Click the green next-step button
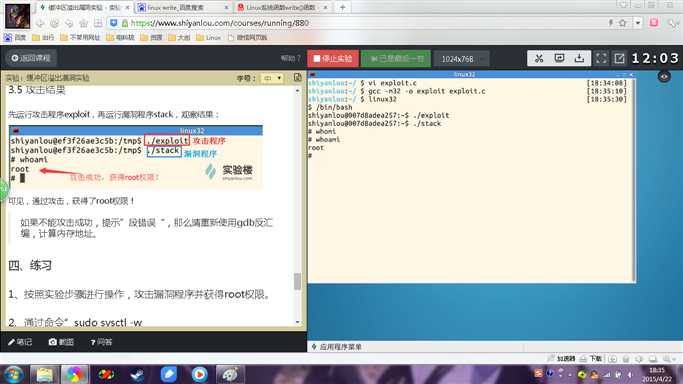The height and width of the screenshot is (384, 683). click(396, 58)
